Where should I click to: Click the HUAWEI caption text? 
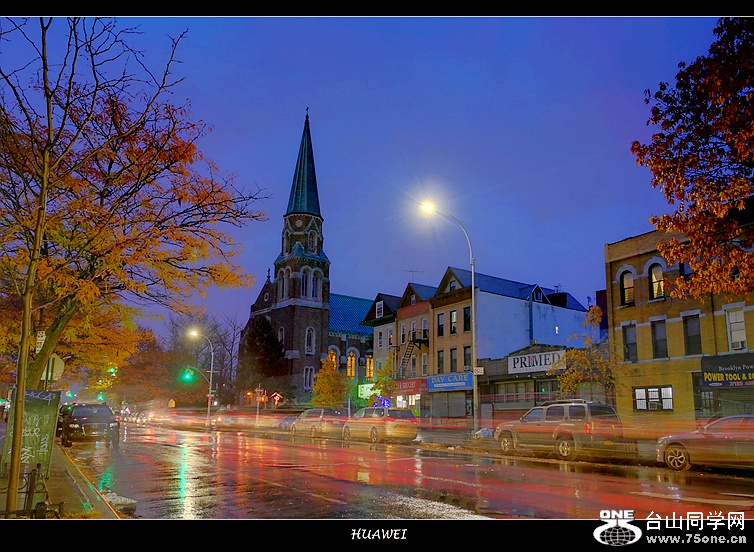[378, 534]
